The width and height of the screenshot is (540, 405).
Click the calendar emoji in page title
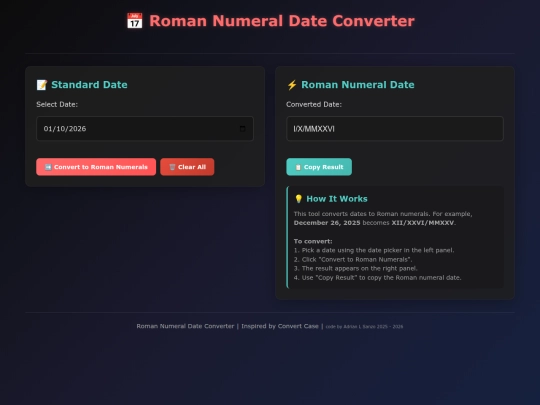coord(134,21)
